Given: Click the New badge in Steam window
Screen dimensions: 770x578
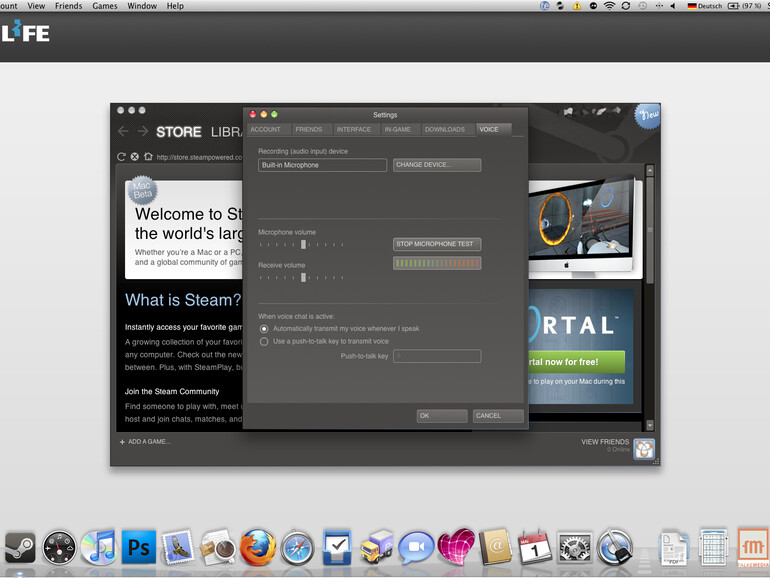Looking at the screenshot, I should [647, 115].
